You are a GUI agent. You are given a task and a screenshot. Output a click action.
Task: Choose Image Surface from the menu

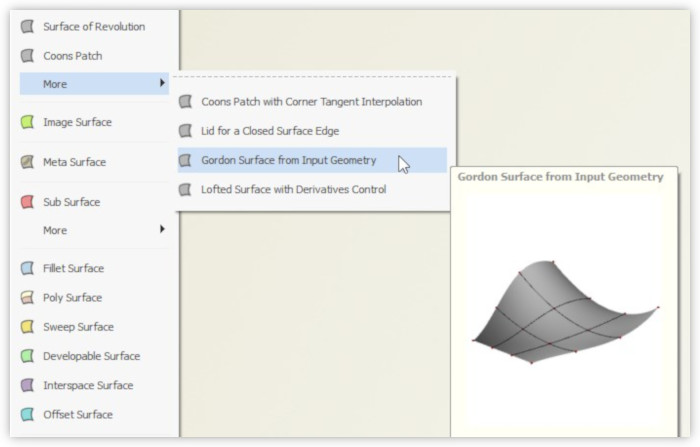click(x=94, y=122)
